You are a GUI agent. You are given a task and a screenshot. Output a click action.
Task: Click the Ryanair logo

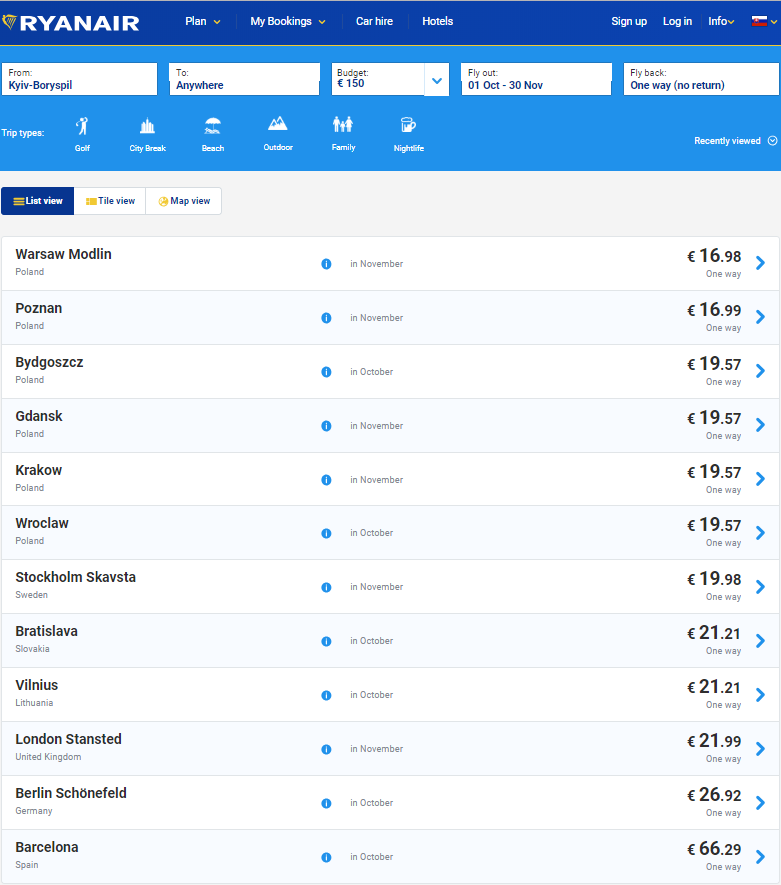click(71, 23)
